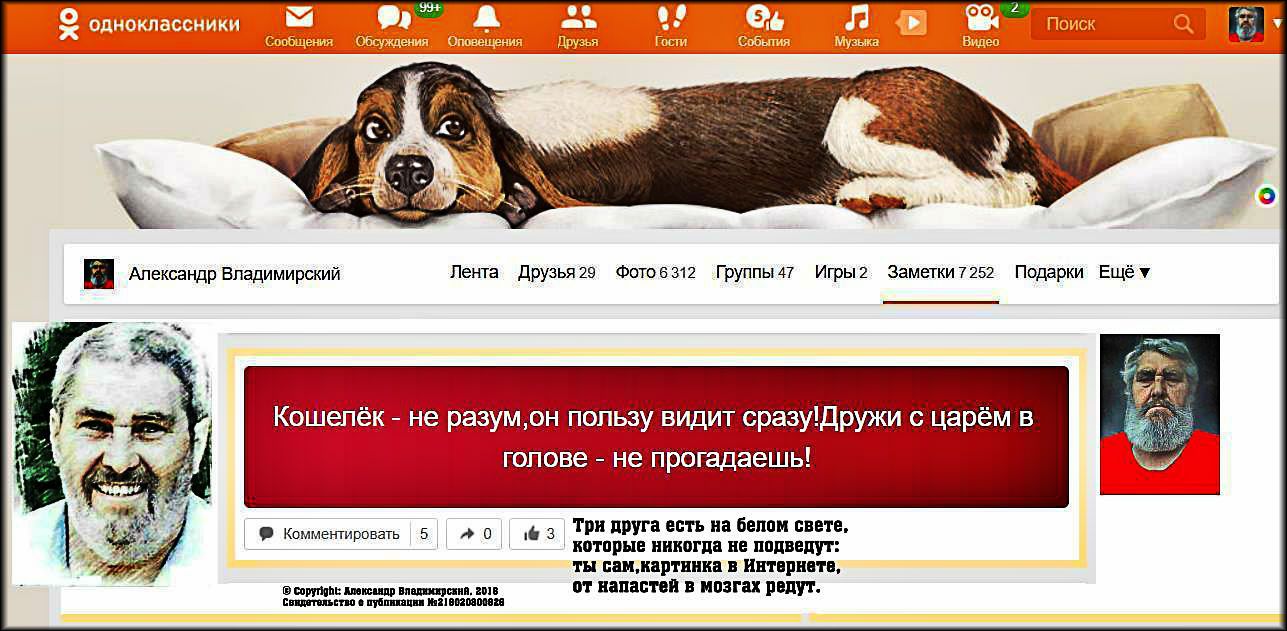
Task: Show Оповещения bell notifications
Action: point(486,18)
